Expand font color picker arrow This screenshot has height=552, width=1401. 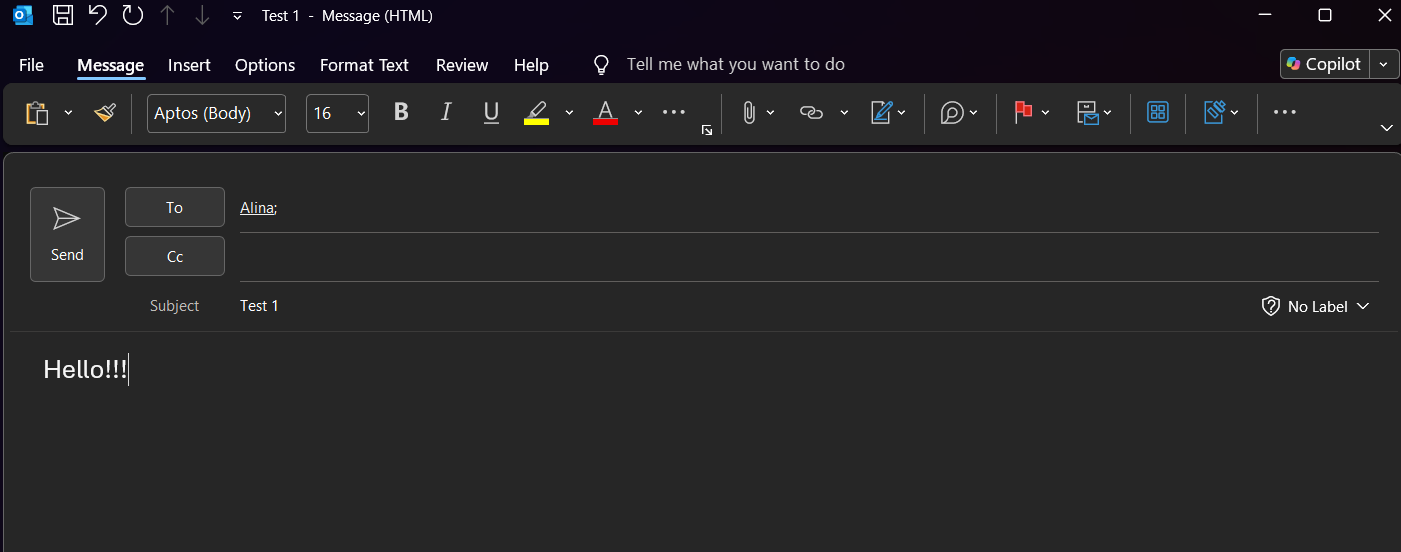pyautogui.click(x=638, y=113)
